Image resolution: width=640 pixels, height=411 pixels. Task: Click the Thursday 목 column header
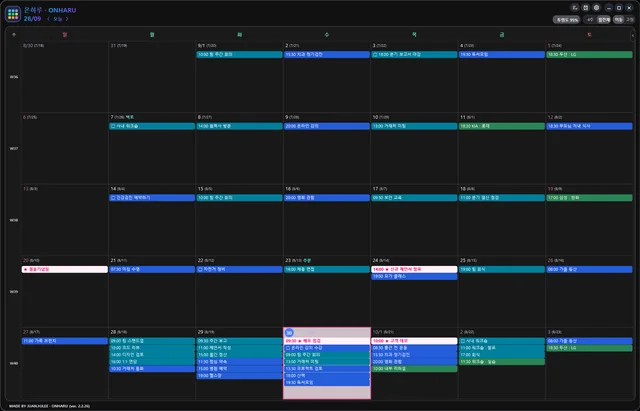click(x=414, y=35)
